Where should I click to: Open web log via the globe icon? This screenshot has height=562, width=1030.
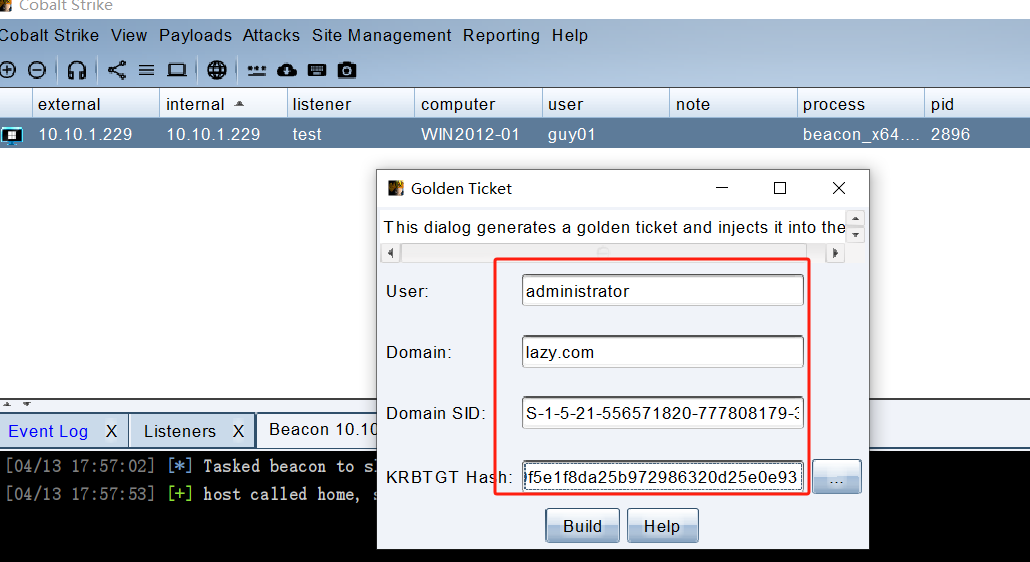coord(217,70)
